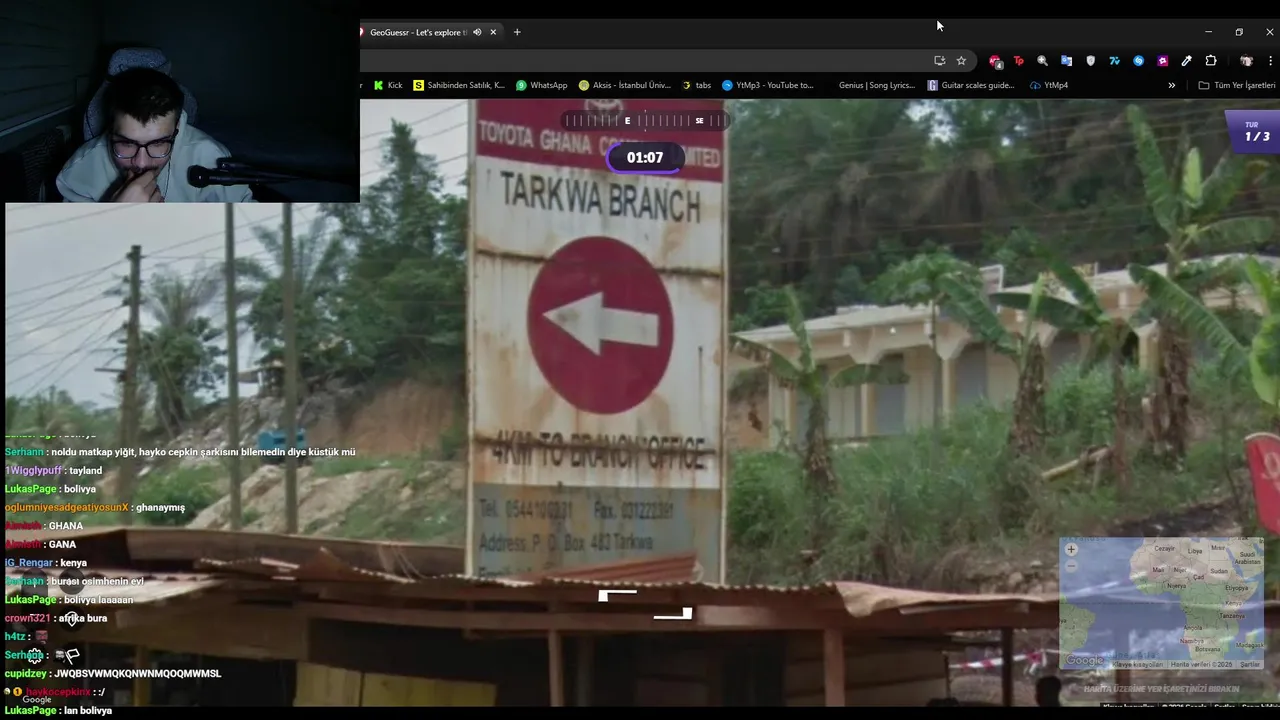Open the Aksis İstanbul Üniv bookmark
Screen dimensions: 1280x720
tap(624, 85)
